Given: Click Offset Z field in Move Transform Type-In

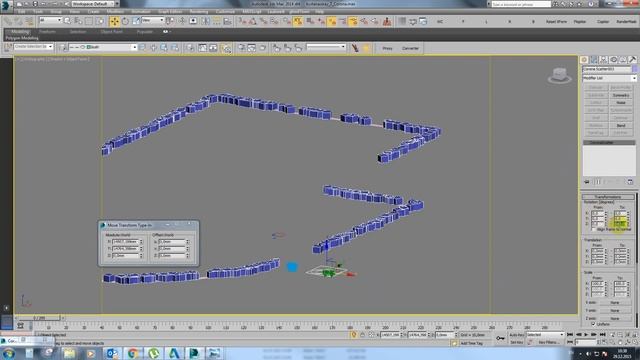Looking at the screenshot, I should (173, 256).
